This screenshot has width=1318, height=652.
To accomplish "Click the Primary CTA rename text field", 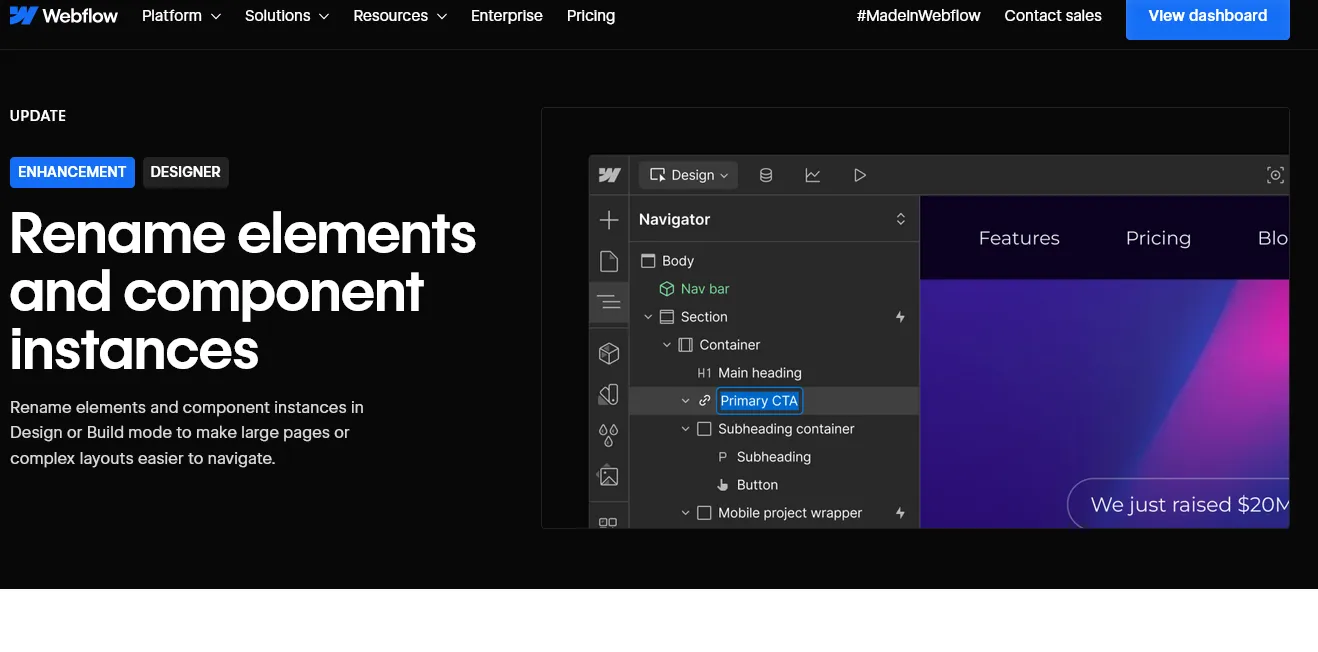I will point(759,401).
